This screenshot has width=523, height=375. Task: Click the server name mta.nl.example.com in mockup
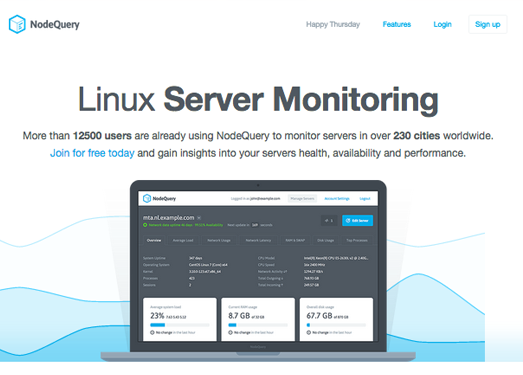pyautogui.click(x=168, y=218)
